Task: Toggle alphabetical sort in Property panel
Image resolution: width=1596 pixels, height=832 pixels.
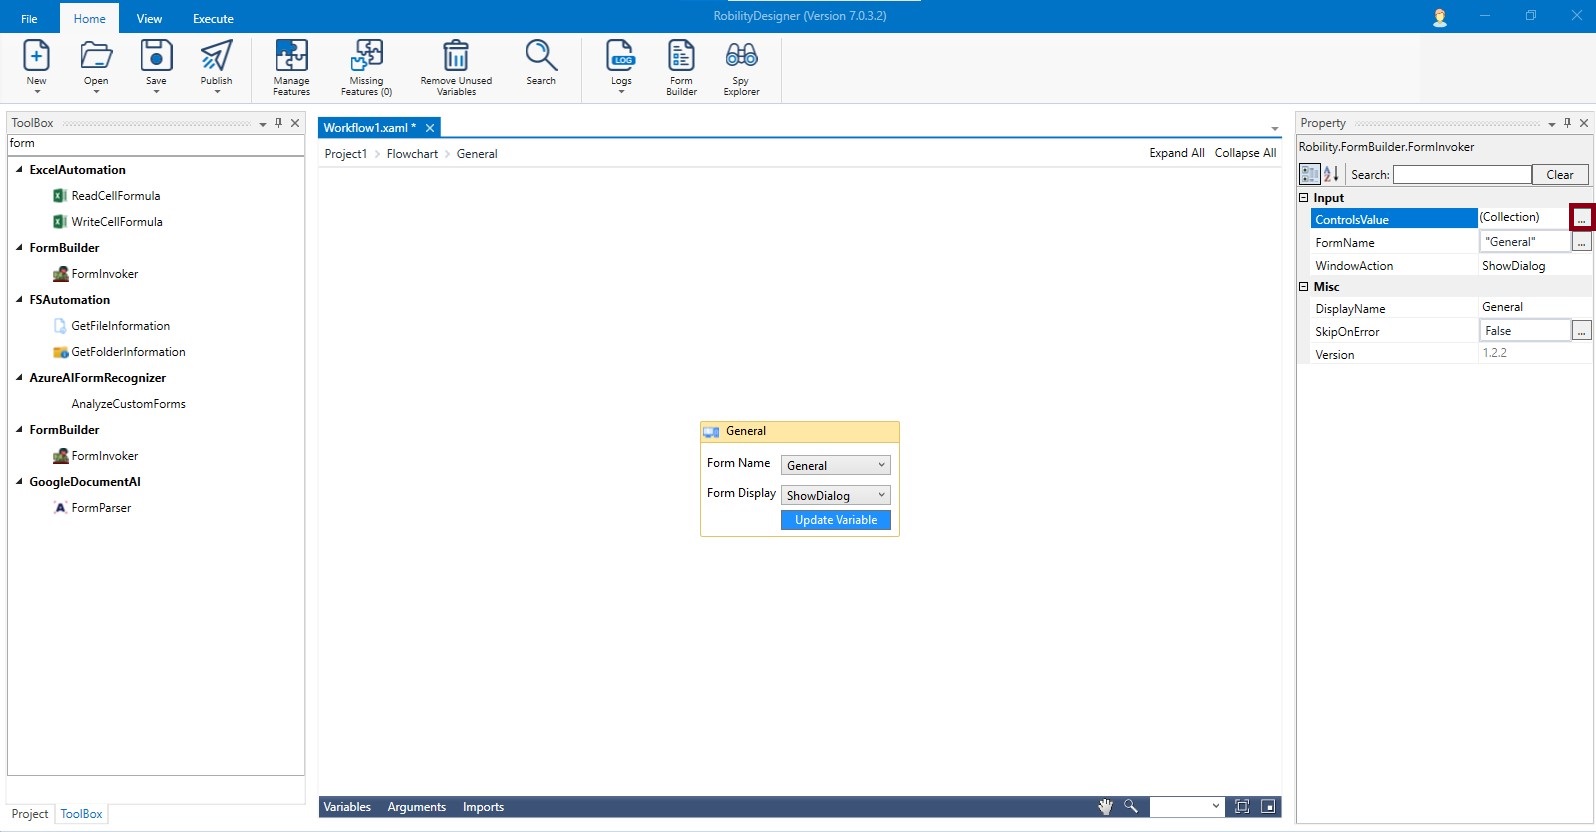Action: tap(1331, 174)
